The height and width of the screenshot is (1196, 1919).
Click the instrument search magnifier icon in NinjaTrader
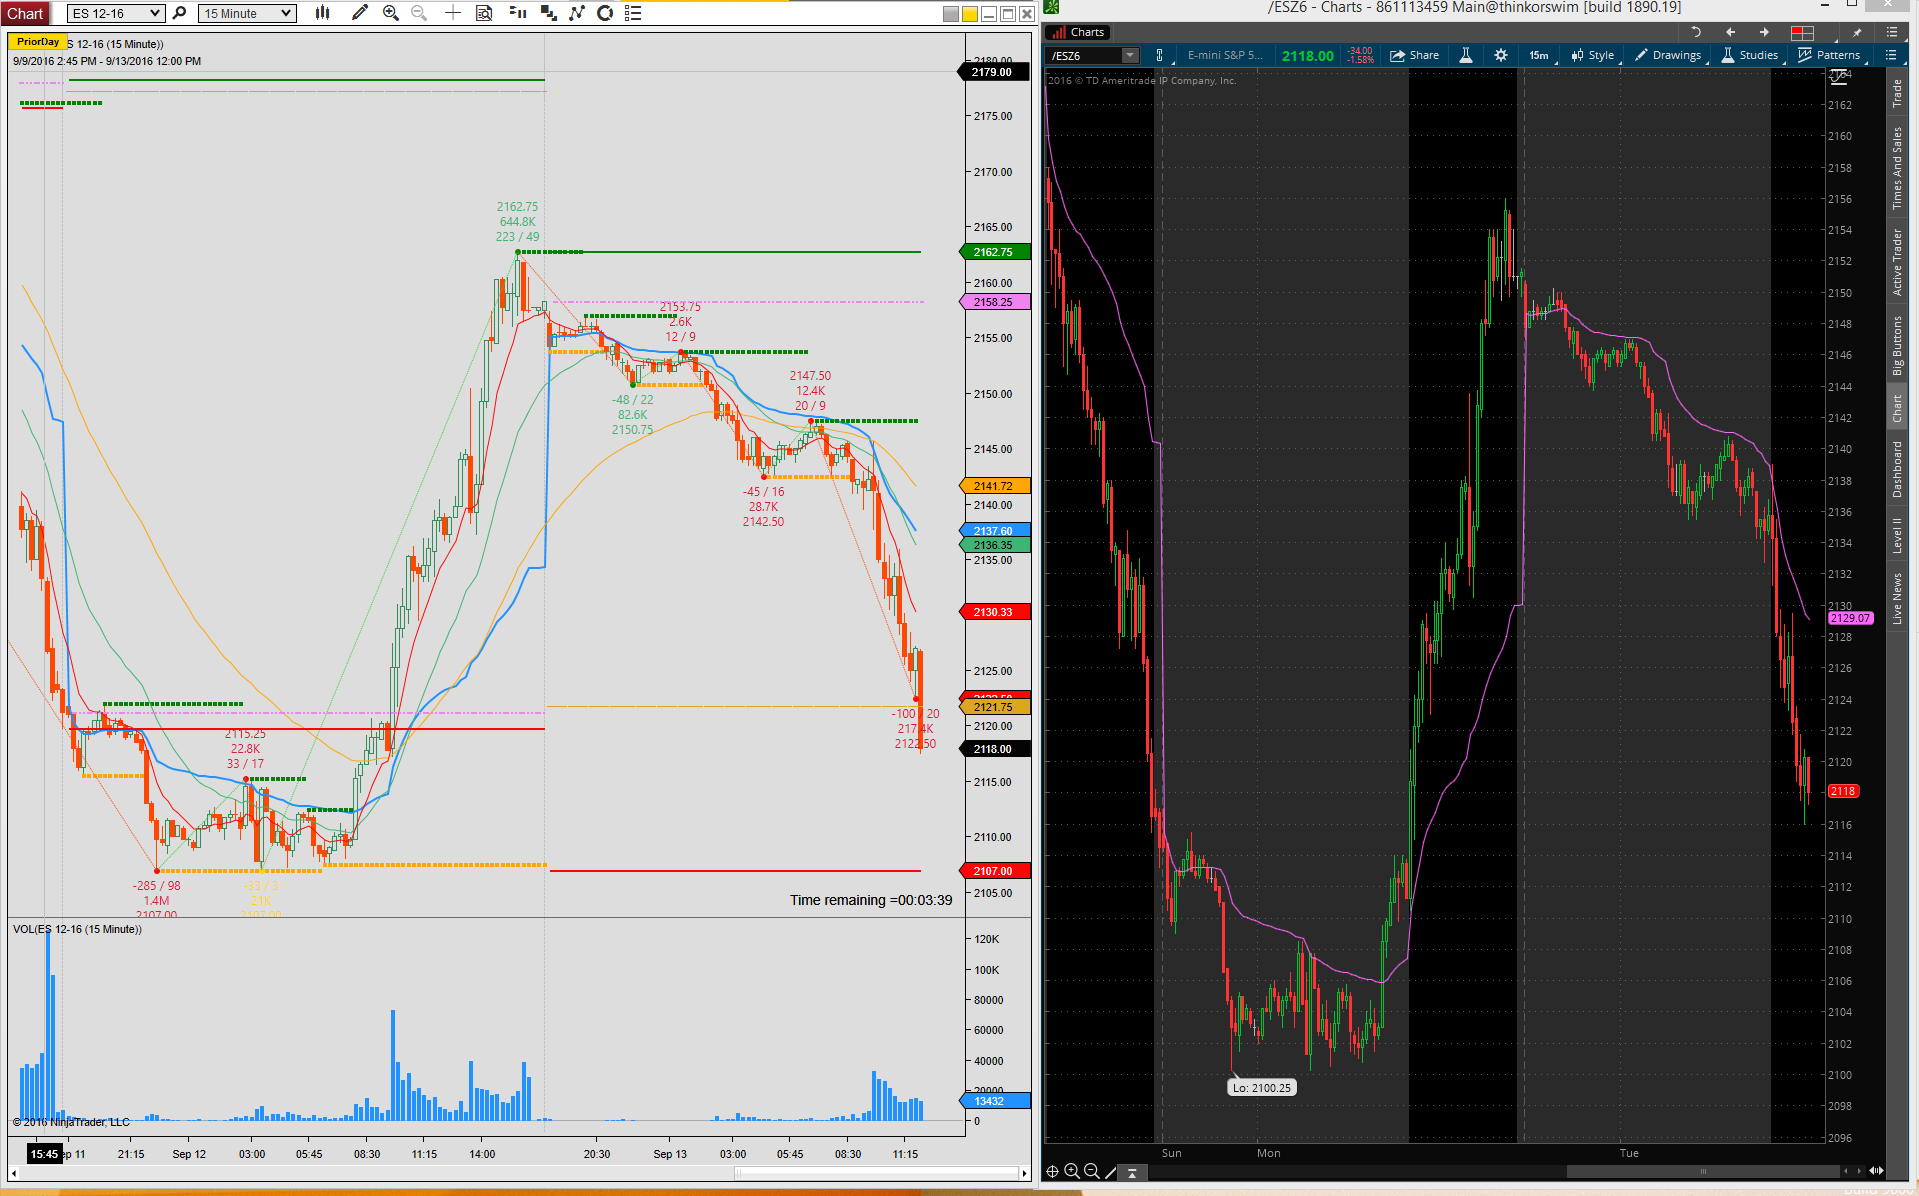180,13
